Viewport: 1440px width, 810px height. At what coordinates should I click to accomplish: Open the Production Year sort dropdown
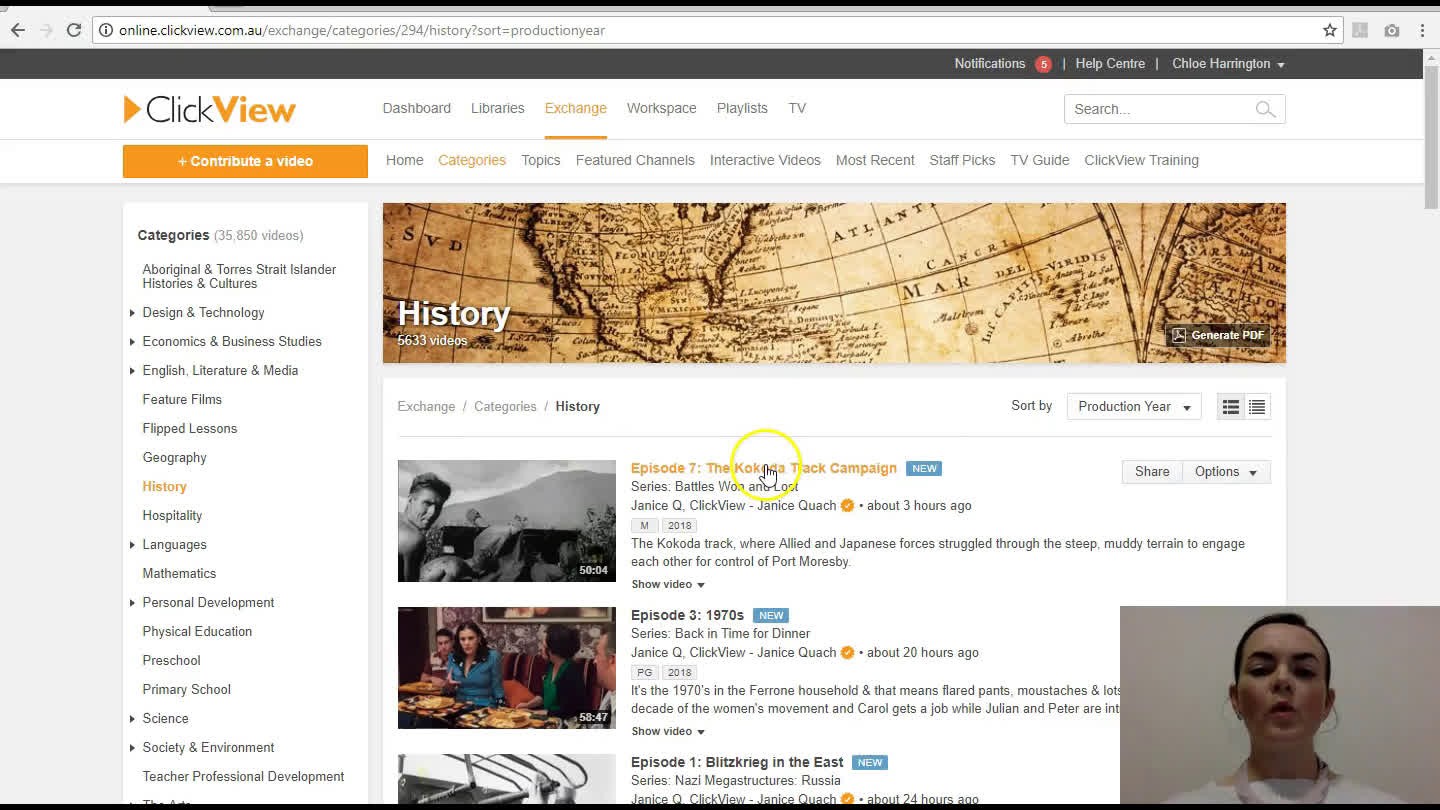[x=1134, y=407]
